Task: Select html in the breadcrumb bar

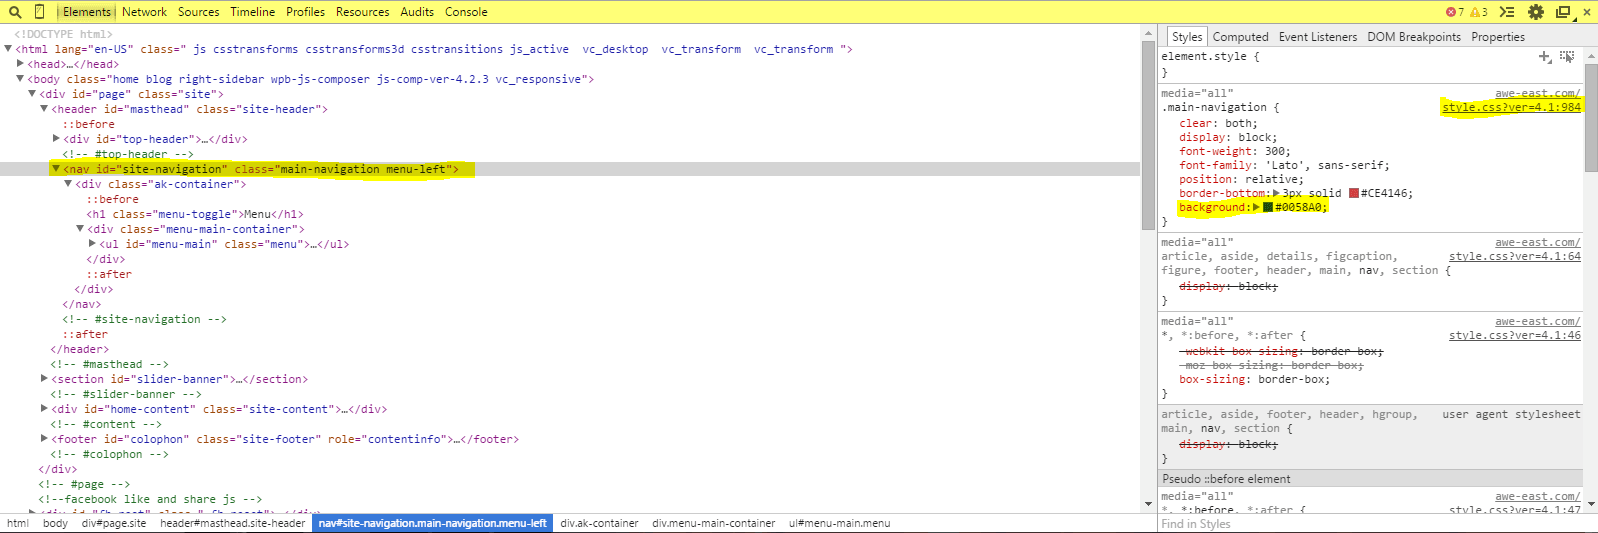Action: click(x=18, y=523)
